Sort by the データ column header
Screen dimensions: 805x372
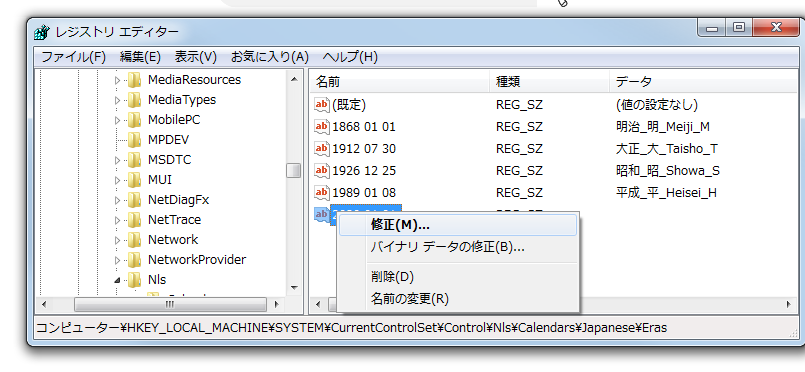coord(703,82)
